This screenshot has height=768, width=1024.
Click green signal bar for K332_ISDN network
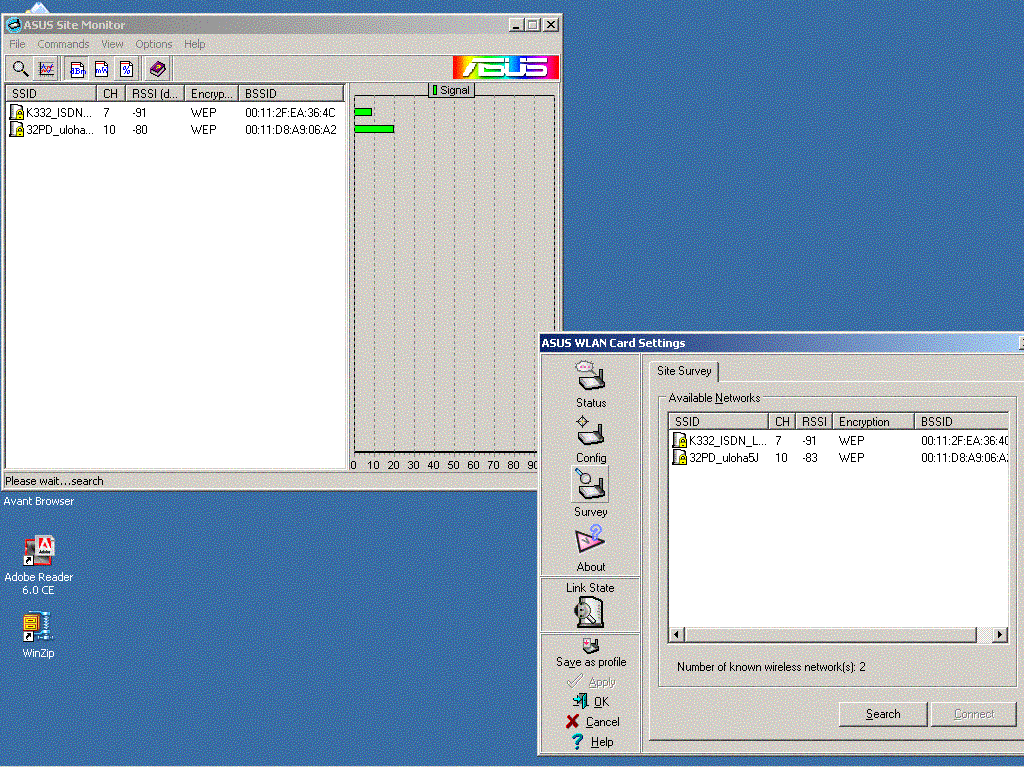pos(363,112)
